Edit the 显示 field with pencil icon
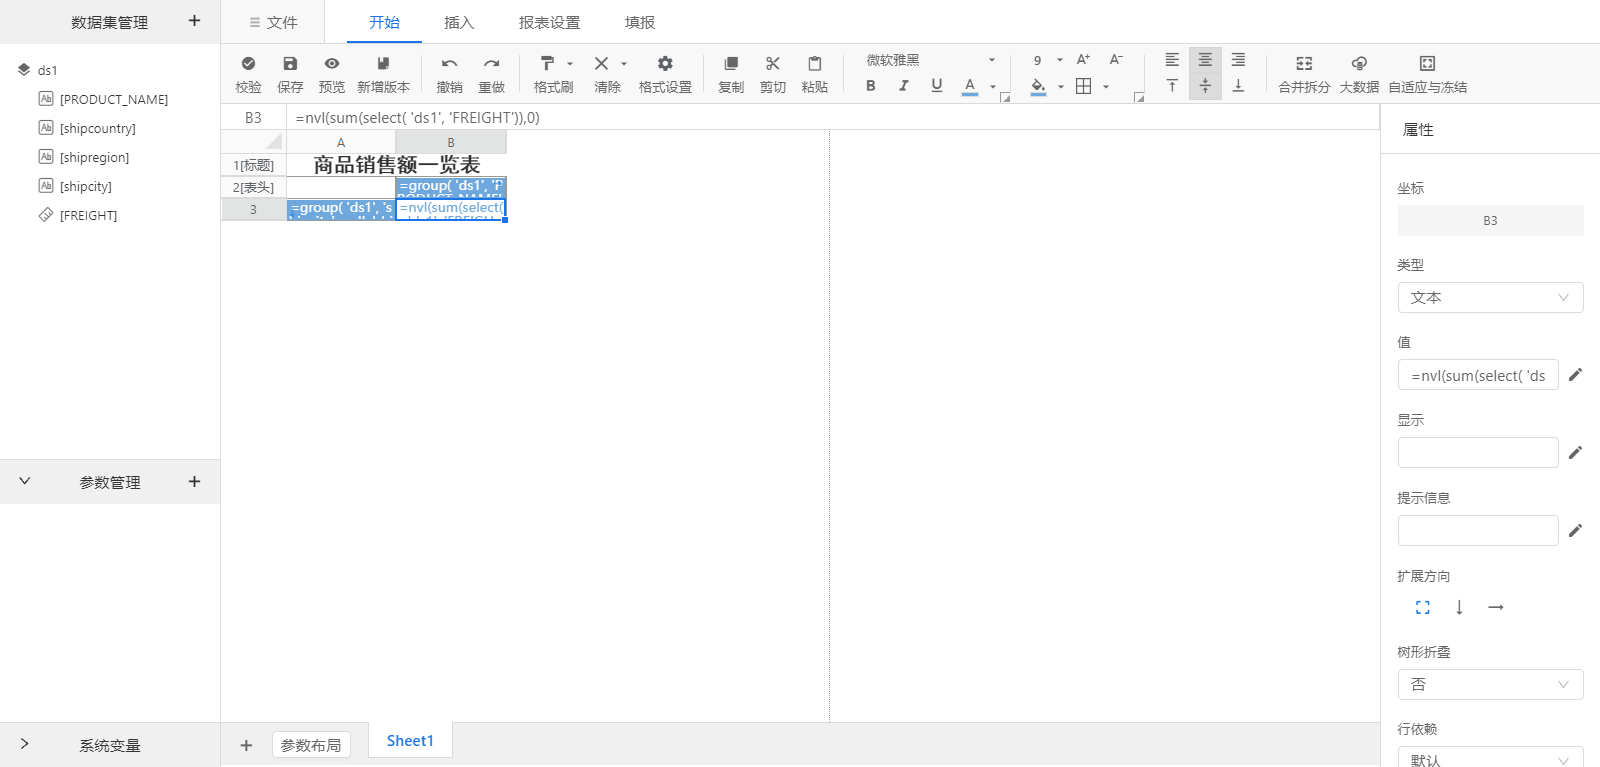Screen dimensions: 1600x767 (1575, 452)
